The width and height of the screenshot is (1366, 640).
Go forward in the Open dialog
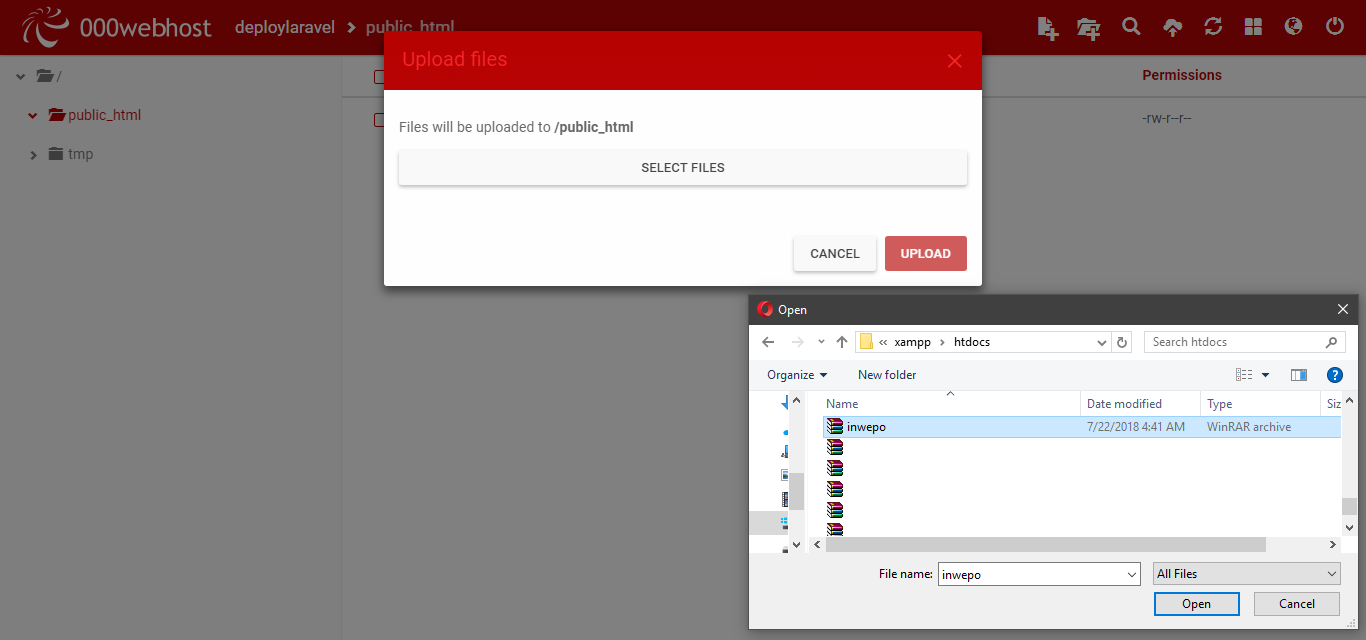[797, 342]
